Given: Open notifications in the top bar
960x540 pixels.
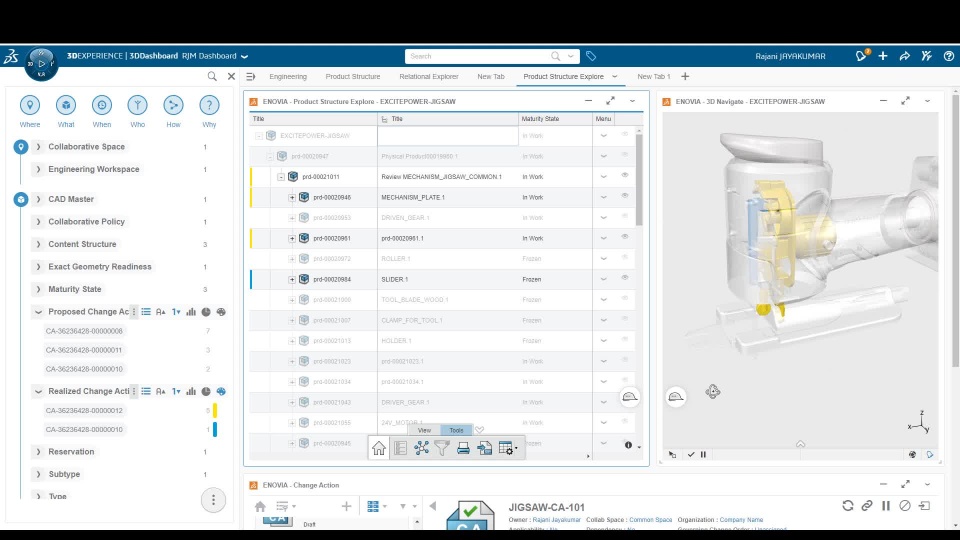Looking at the screenshot, I should (x=861, y=56).
